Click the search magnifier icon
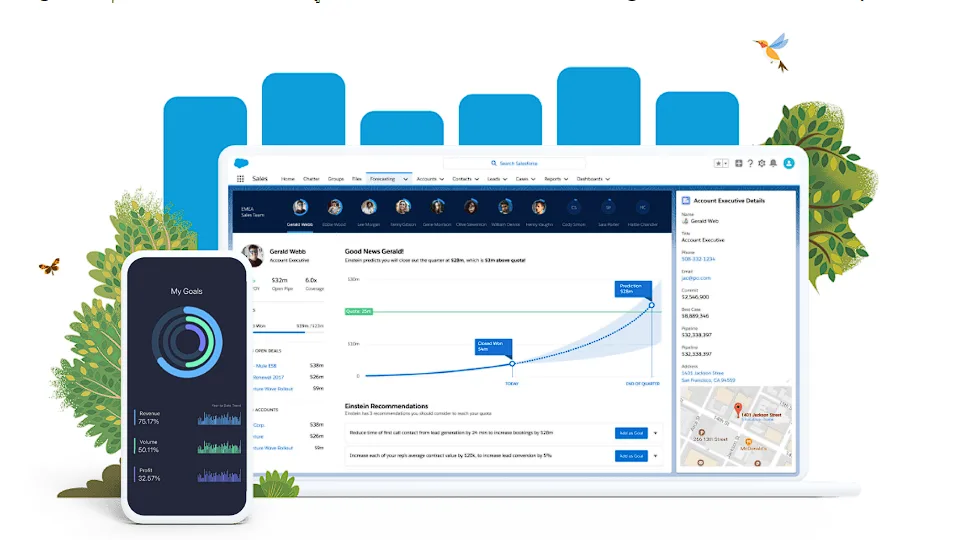 click(x=494, y=163)
